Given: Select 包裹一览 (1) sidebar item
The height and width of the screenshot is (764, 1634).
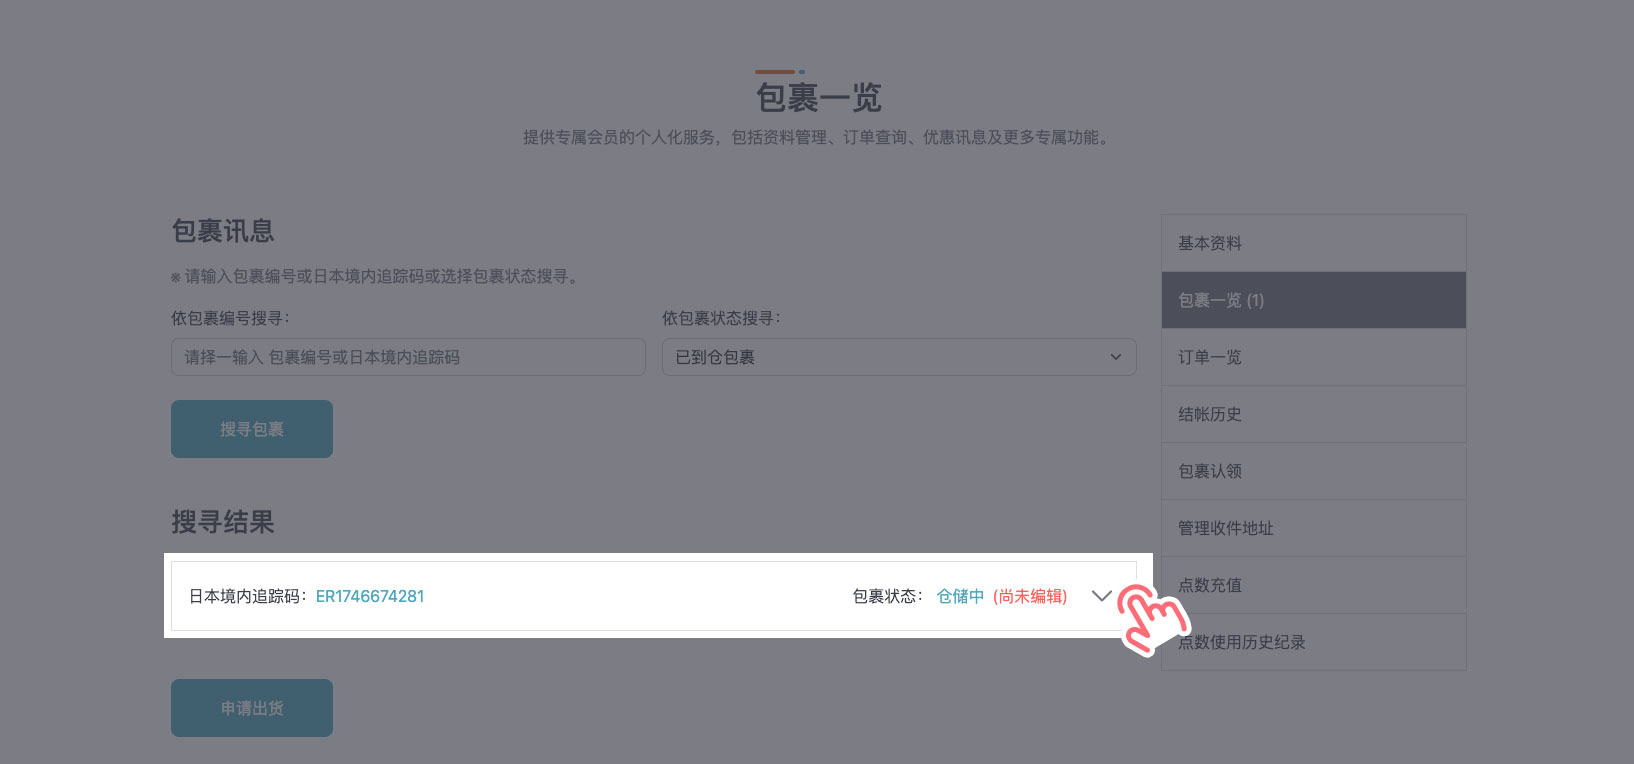Looking at the screenshot, I should (x=1314, y=300).
